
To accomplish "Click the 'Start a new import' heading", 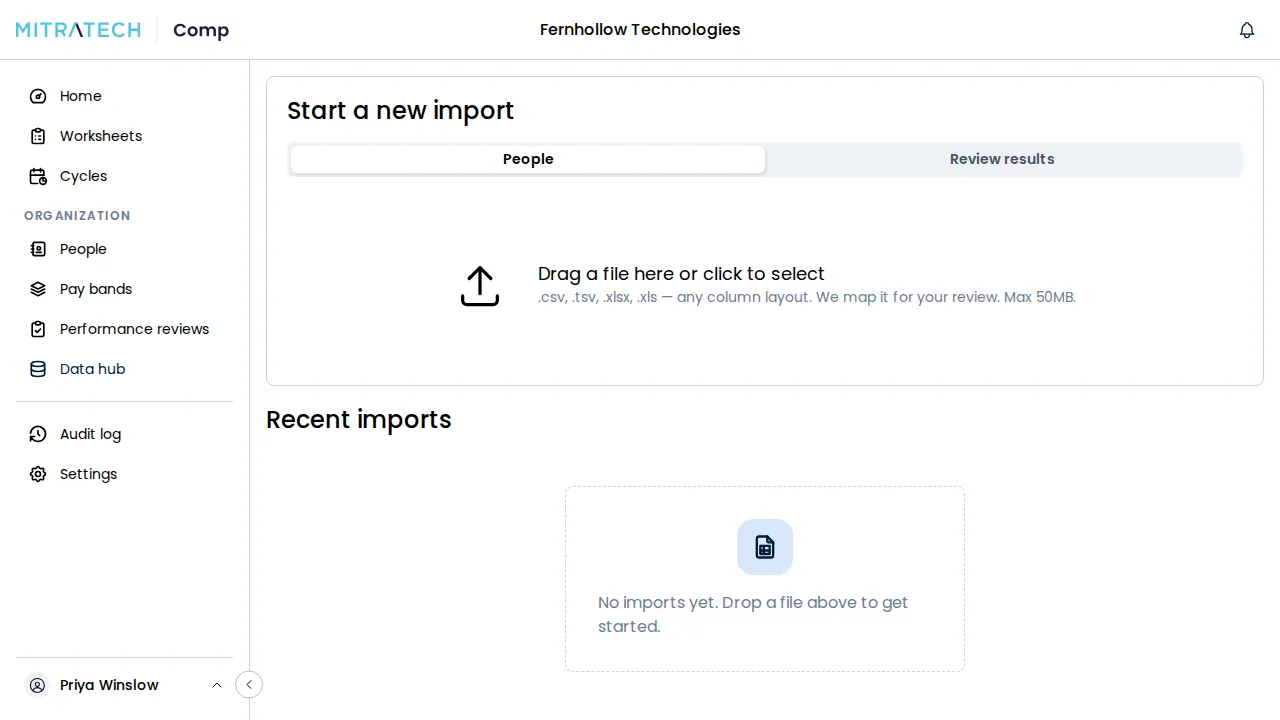I will pyautogui.click(x=400, y=110).
